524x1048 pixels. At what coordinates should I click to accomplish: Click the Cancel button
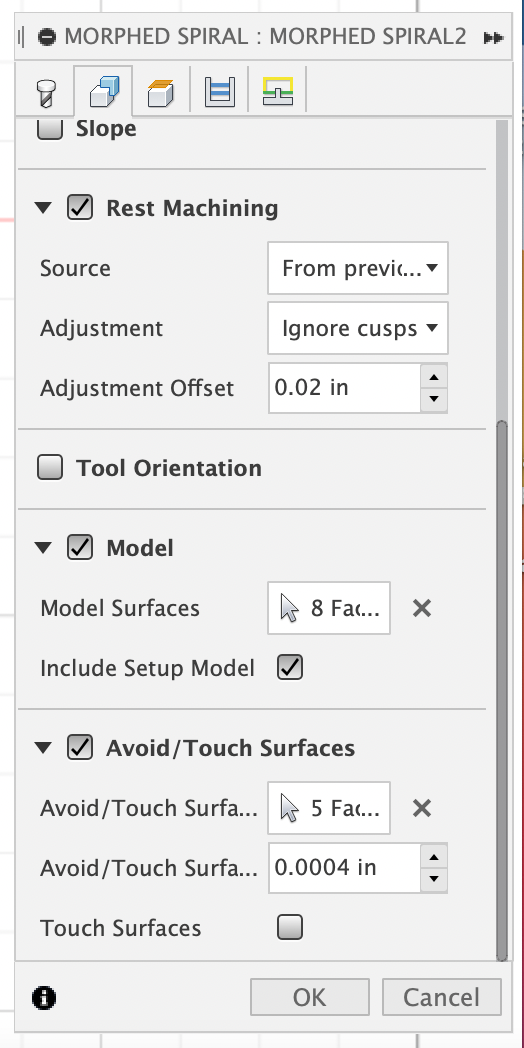click(441, 997)
